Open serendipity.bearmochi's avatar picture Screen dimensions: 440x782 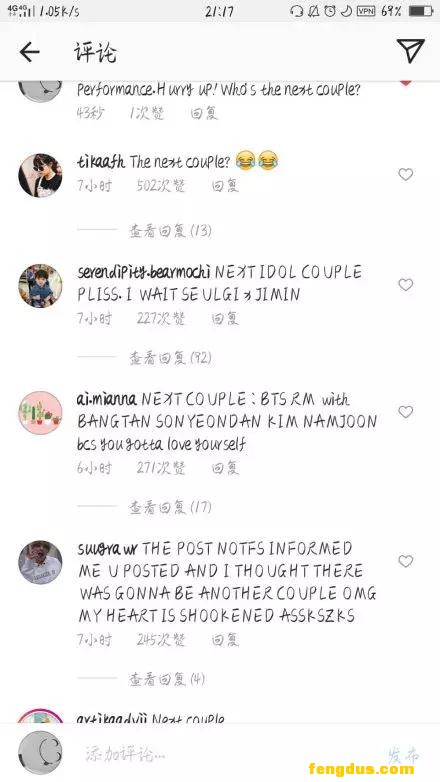pos(40,286)
